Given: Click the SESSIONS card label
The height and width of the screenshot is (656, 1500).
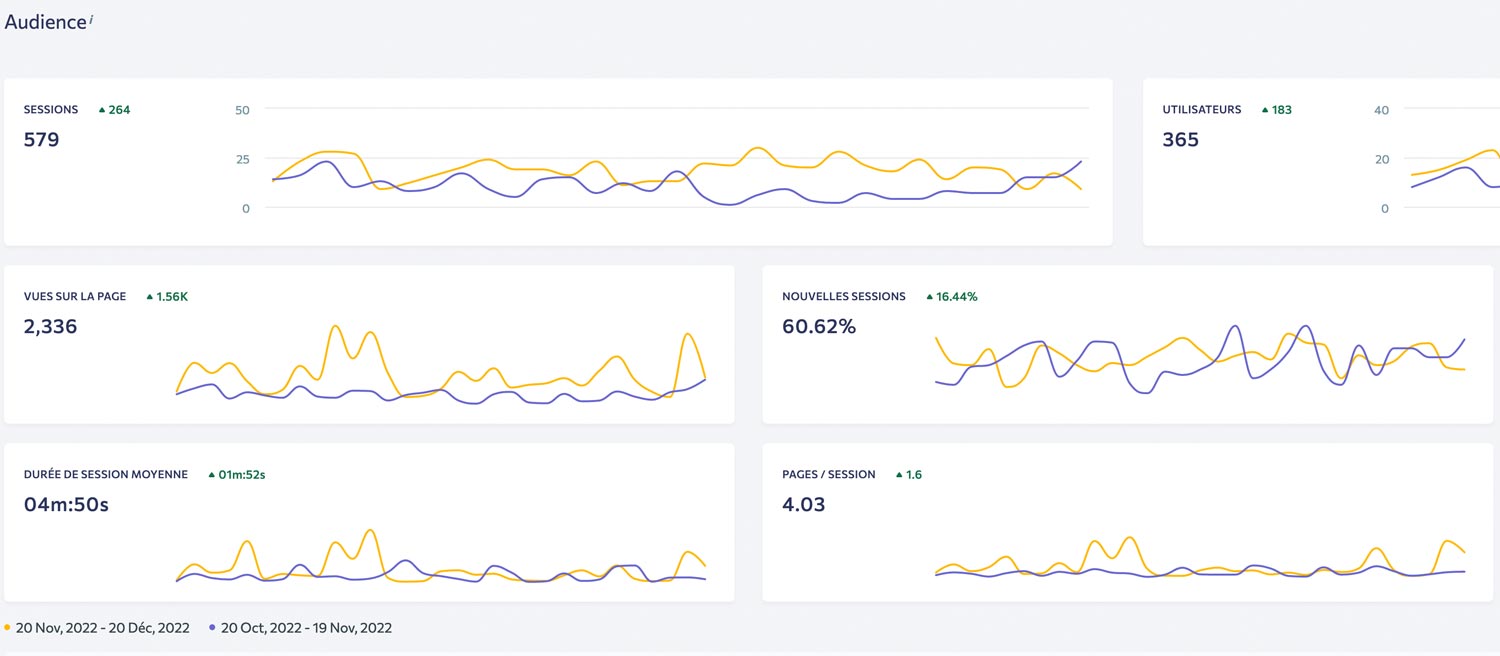Looking at the screenshot, I should [x=51, y=110].
